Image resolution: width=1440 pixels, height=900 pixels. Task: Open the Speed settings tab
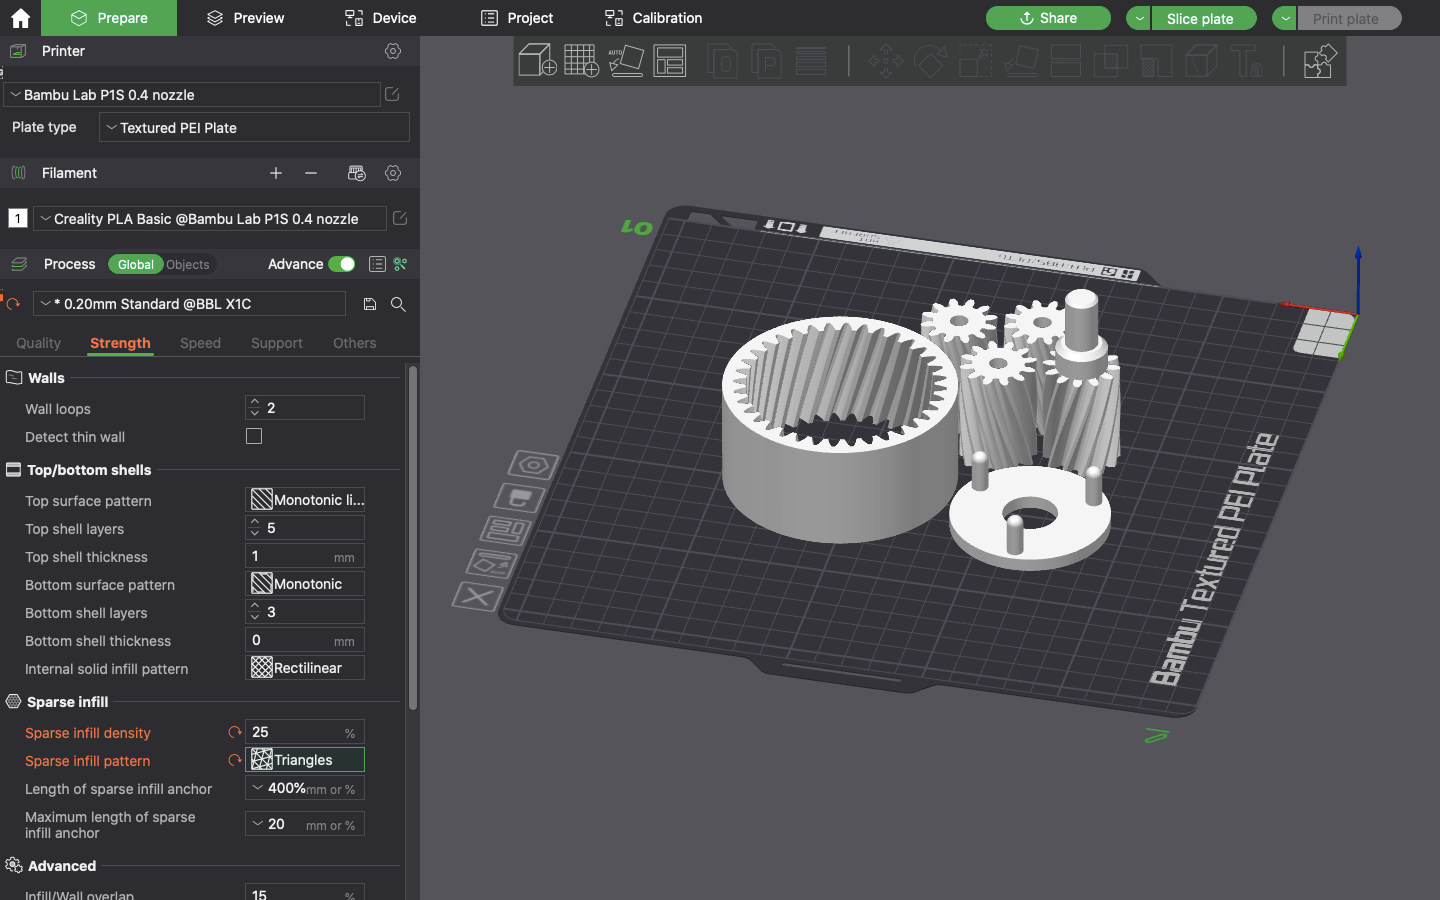(200, 343)
